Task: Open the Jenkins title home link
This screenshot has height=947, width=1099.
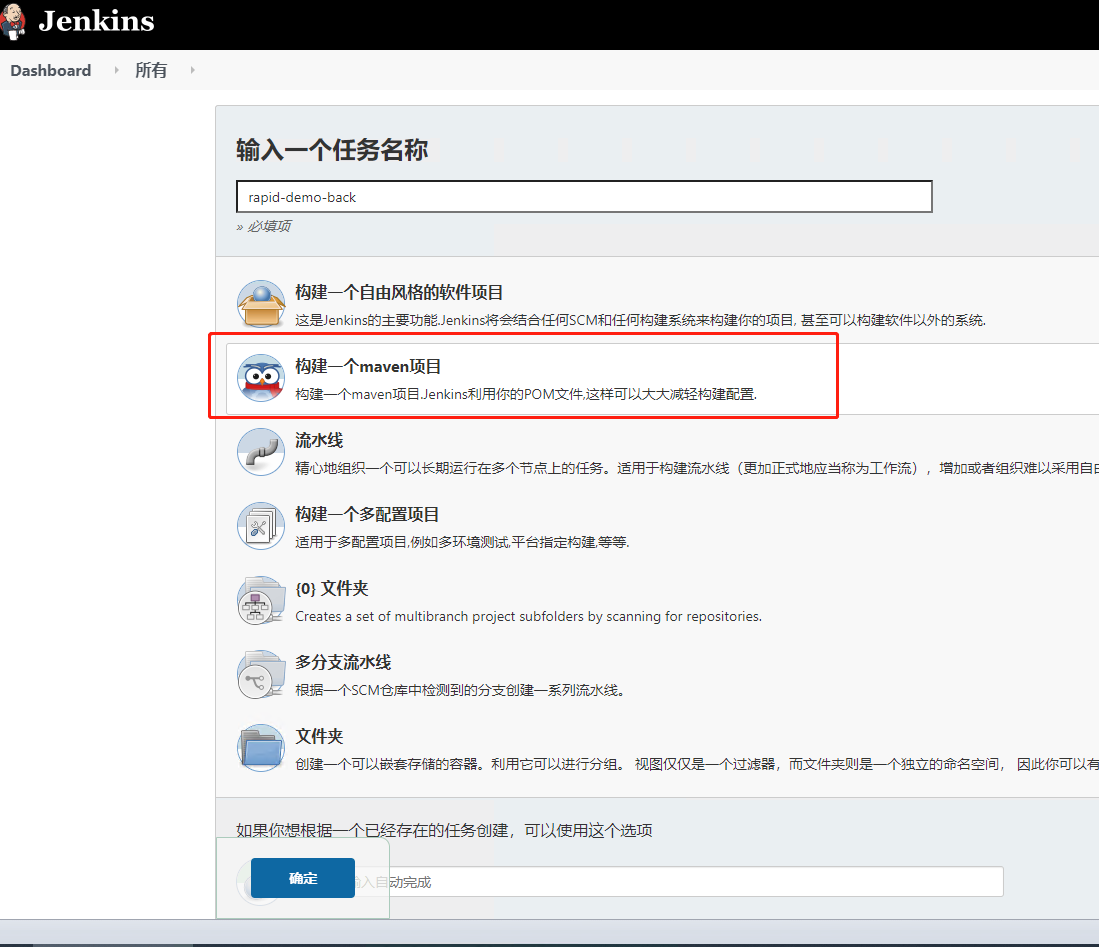Action: pos(96,21)
